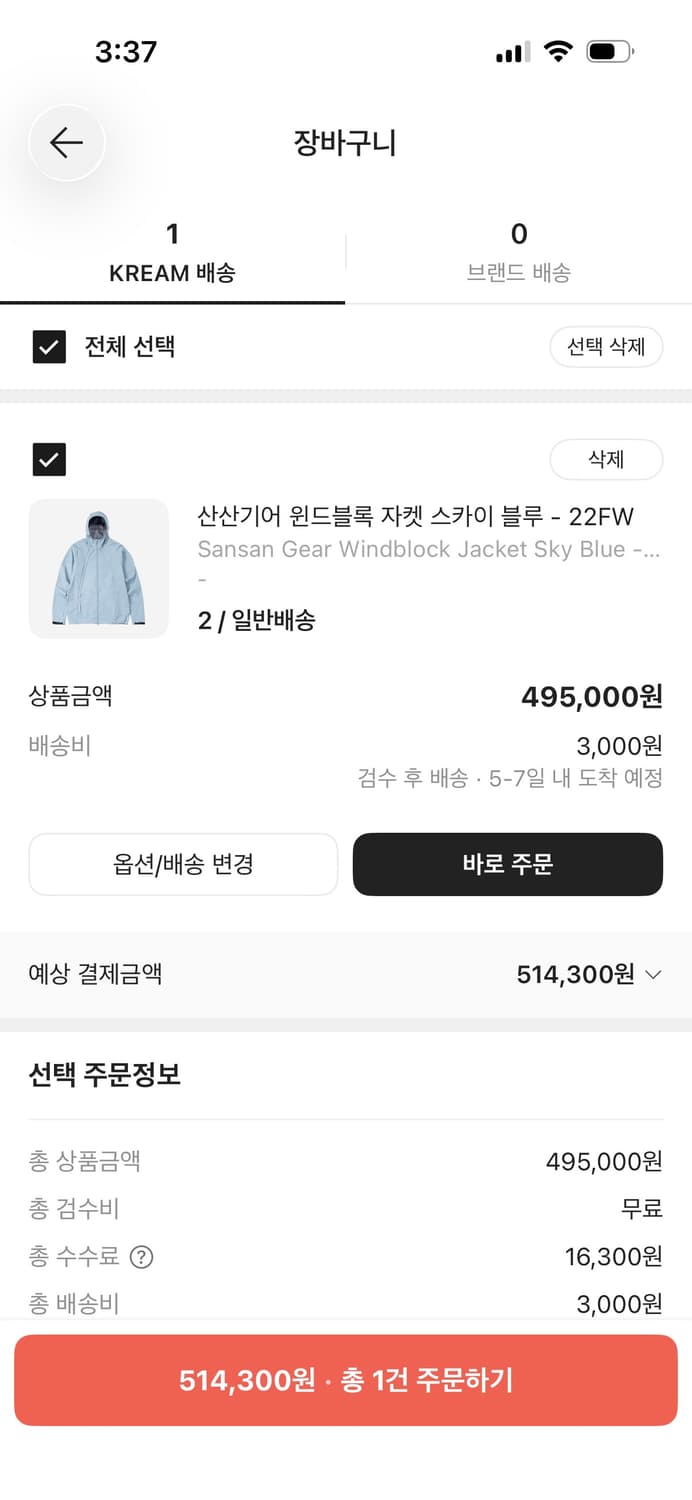Uncheck the 전체 선택 select-all checkbox

pyautogui.click(x=48, y=347)
